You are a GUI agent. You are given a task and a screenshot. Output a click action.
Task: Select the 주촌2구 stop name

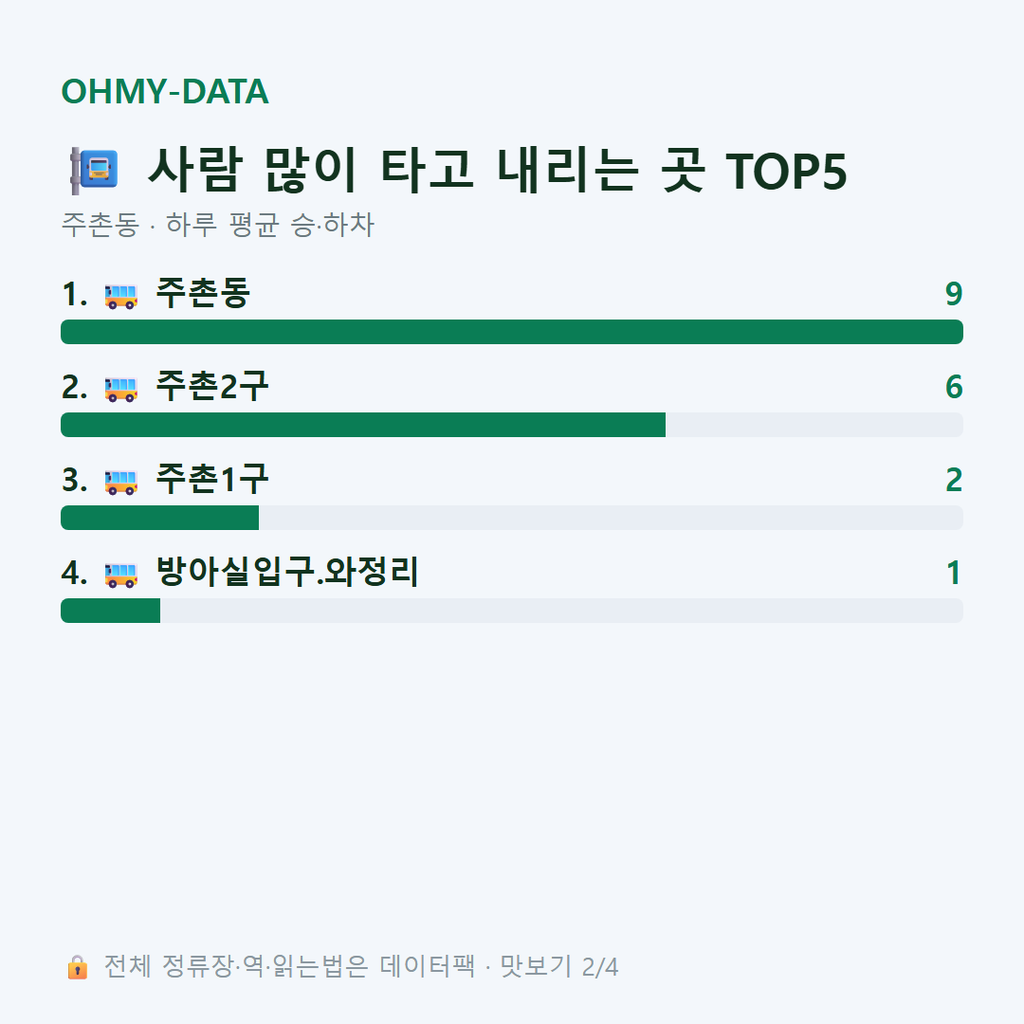click(212, 386)
